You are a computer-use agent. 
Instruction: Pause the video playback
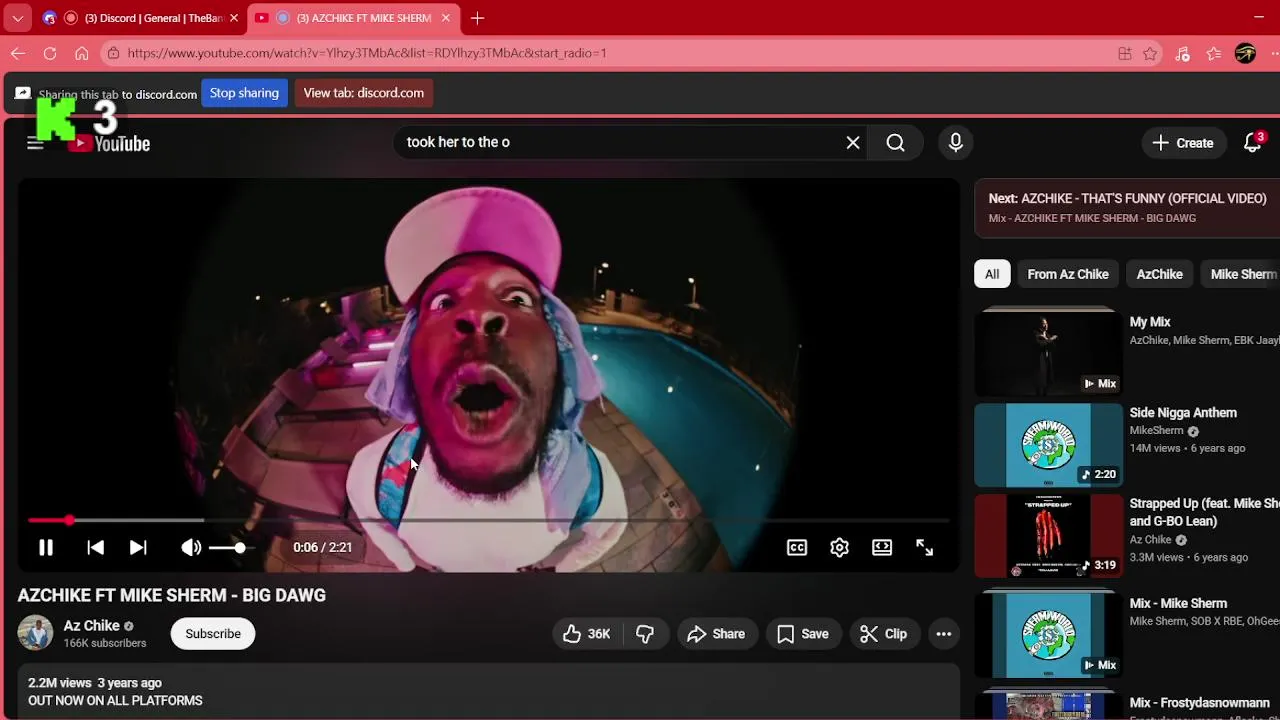(46, 547)
